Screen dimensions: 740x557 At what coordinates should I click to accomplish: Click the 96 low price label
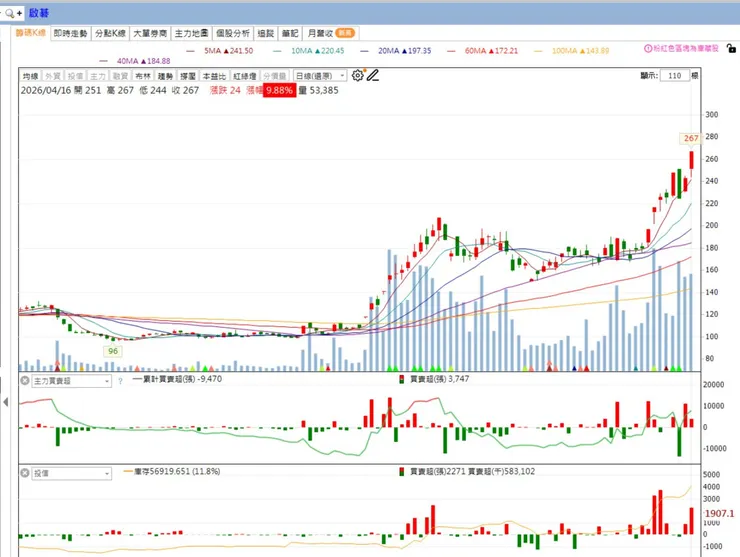pyautogui.click(x=113, y=351)
